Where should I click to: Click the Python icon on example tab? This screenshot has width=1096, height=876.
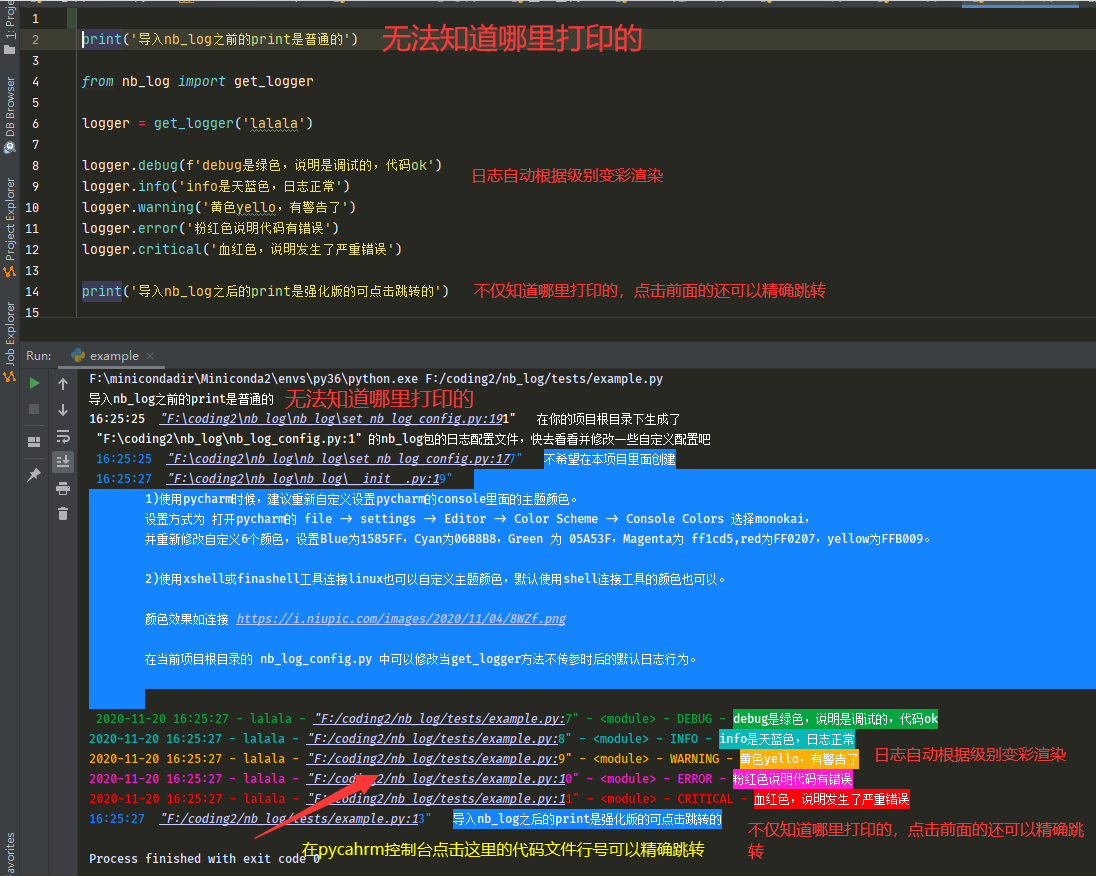coord(78,355)
